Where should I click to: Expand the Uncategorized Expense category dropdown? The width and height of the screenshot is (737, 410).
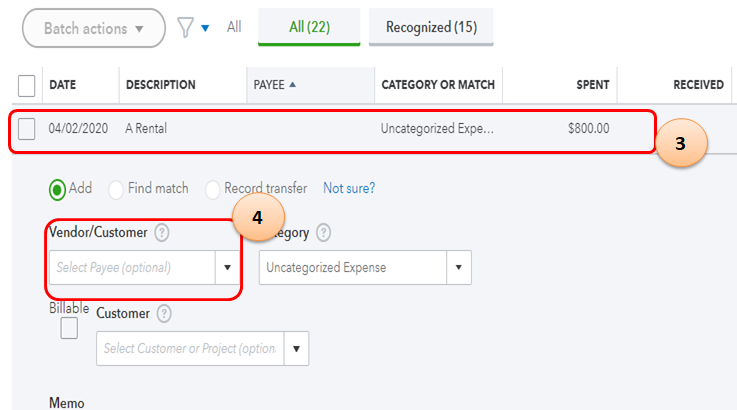[459, 268]
